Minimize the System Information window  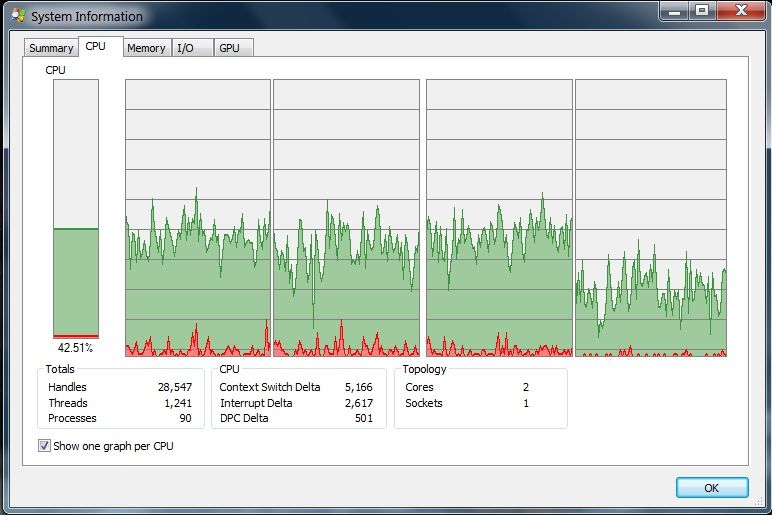click(675, 11)
